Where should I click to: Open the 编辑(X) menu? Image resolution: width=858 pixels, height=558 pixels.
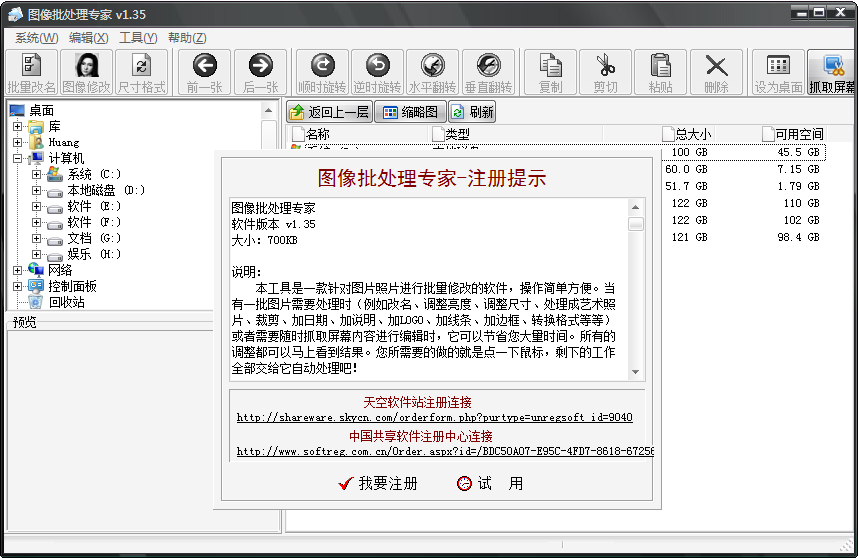(x=89, y=38)
